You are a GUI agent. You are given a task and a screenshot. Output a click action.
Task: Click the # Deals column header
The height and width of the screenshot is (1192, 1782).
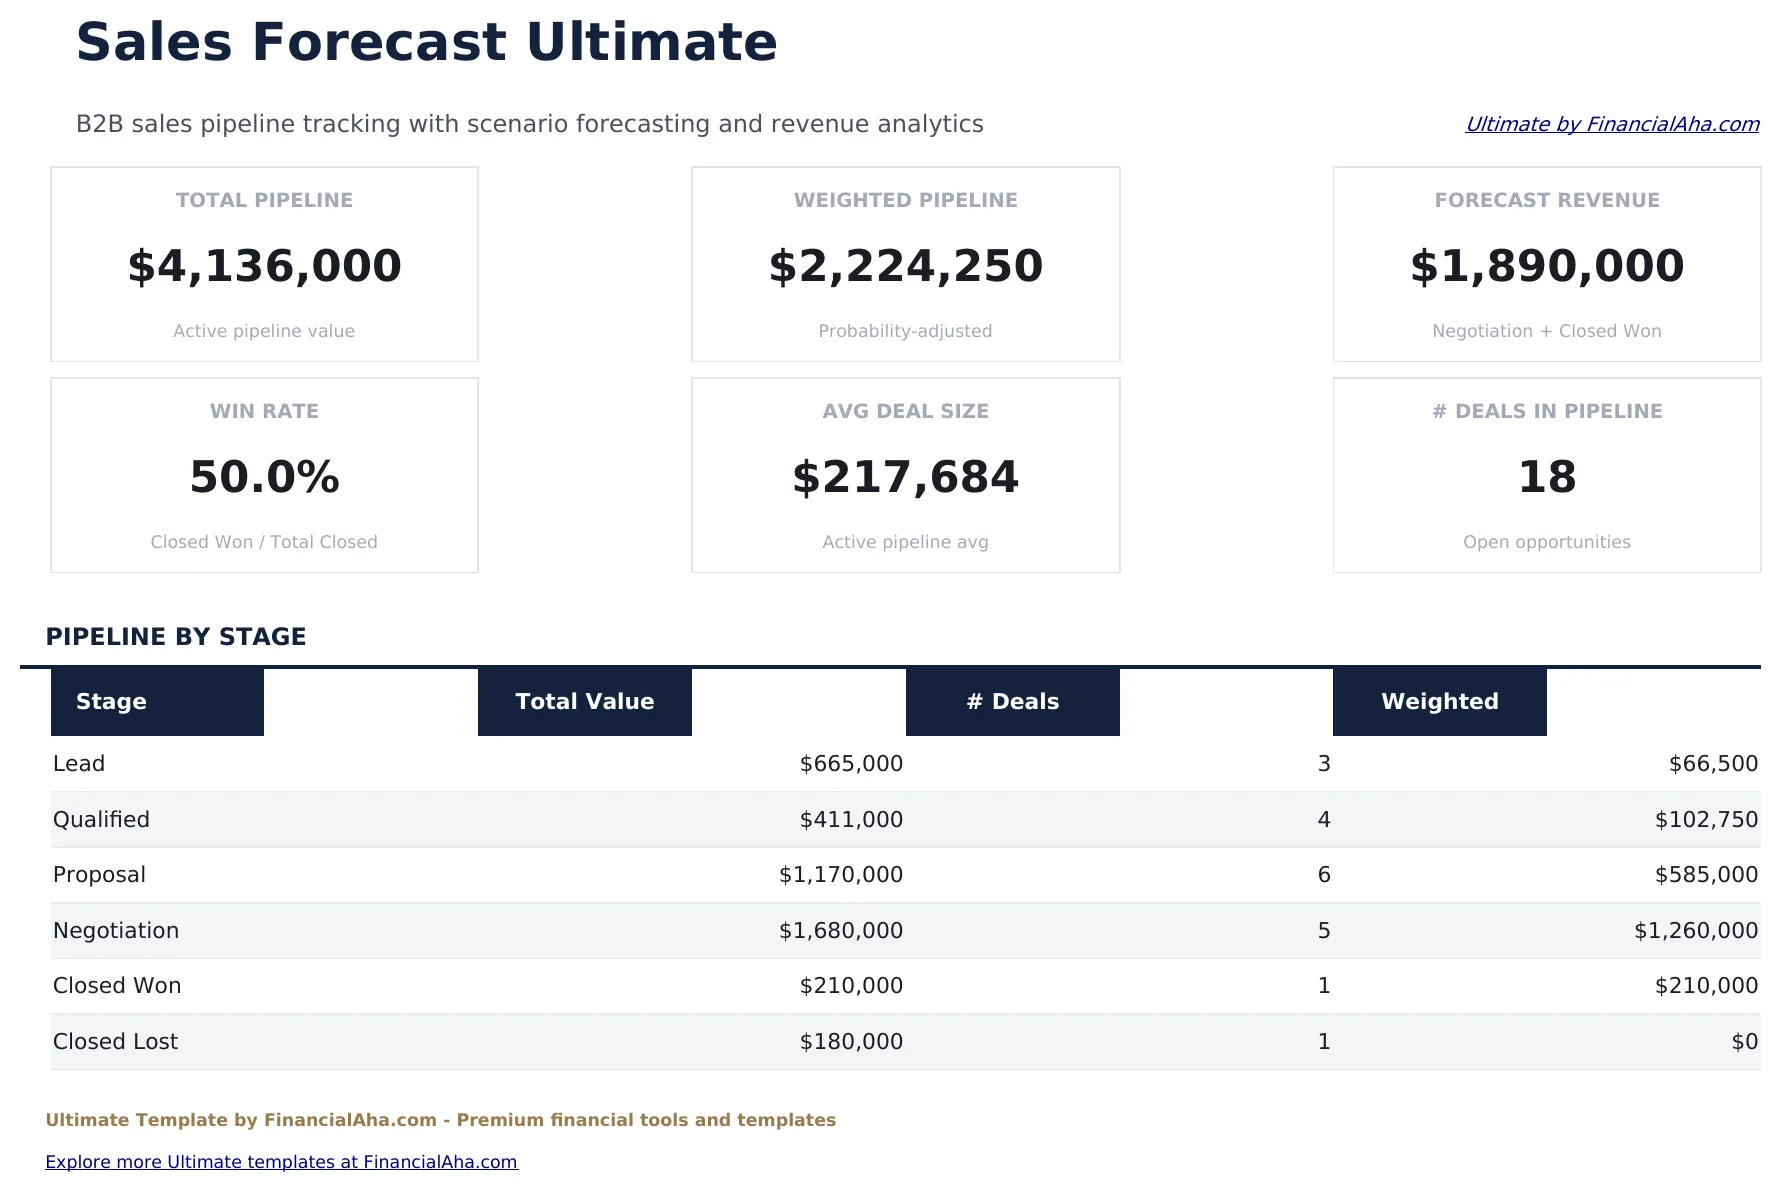1012,701
